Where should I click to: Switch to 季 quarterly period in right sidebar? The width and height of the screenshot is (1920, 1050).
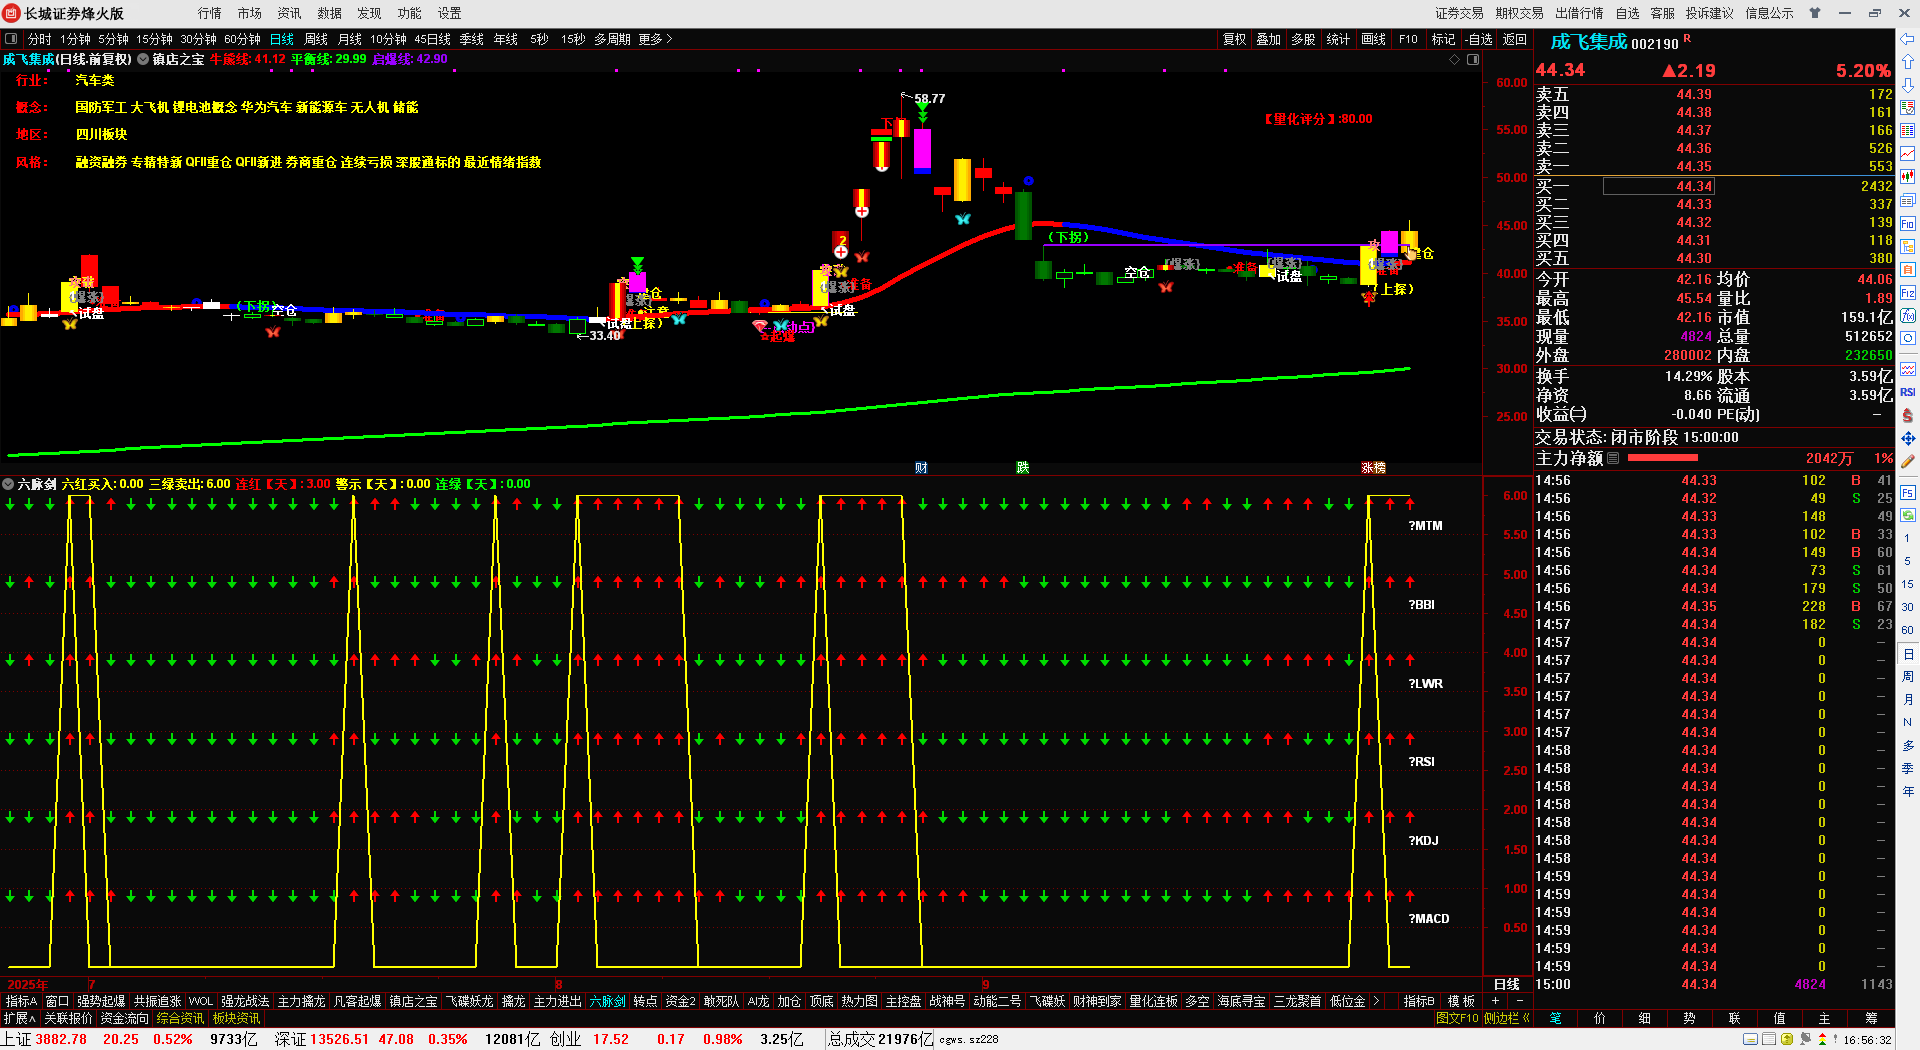1908,769
